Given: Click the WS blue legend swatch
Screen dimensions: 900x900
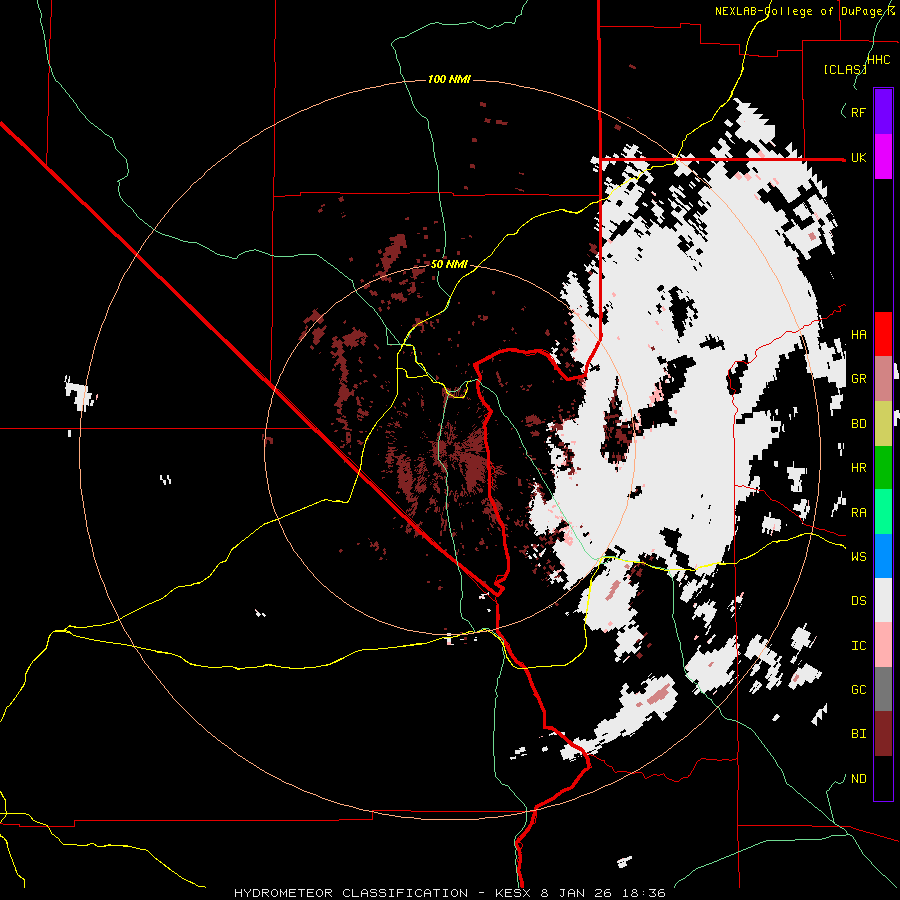Looking at the screenshot, I should (883, 556).
